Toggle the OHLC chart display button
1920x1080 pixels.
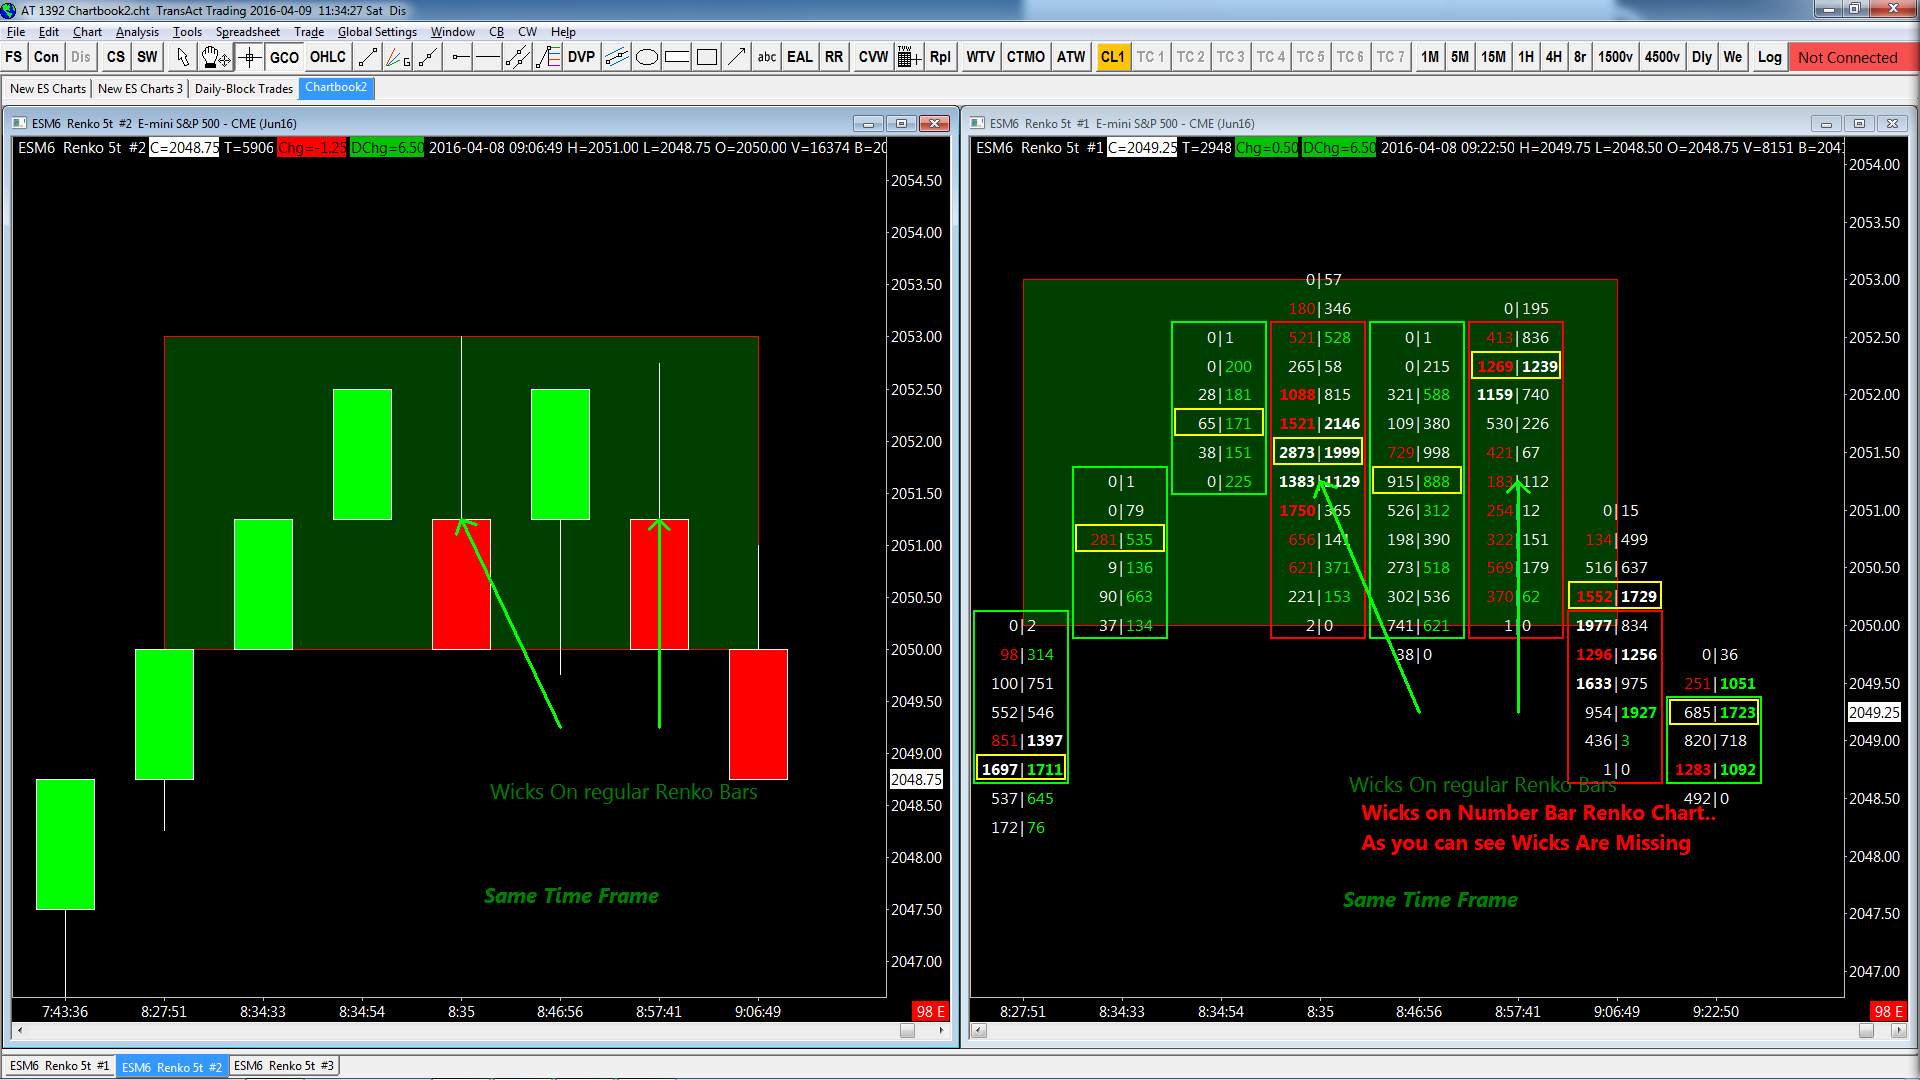(x=327, y=57)
